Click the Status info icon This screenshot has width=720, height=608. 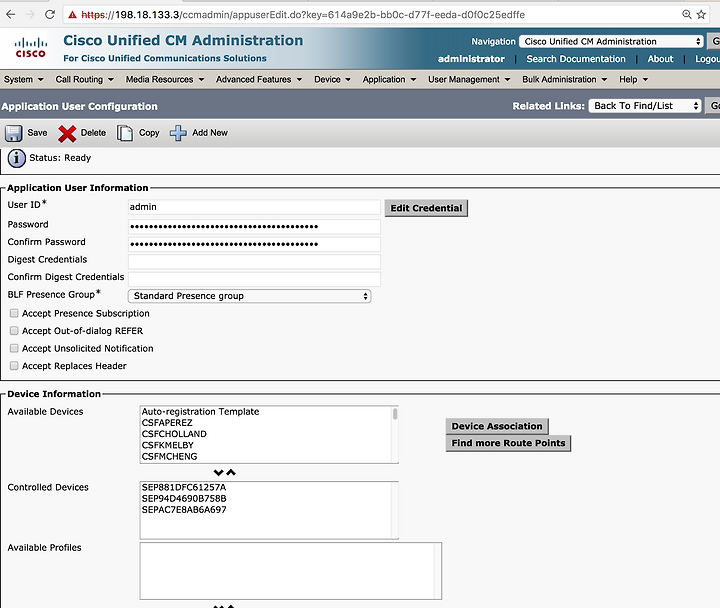tap(17, 158)
